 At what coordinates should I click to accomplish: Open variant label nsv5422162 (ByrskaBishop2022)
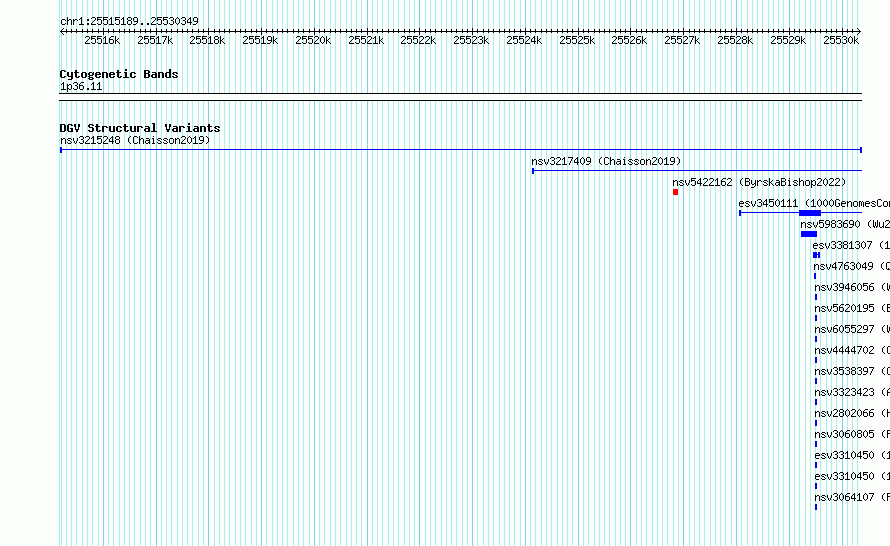pyautogui.click(x=759, y=182)
